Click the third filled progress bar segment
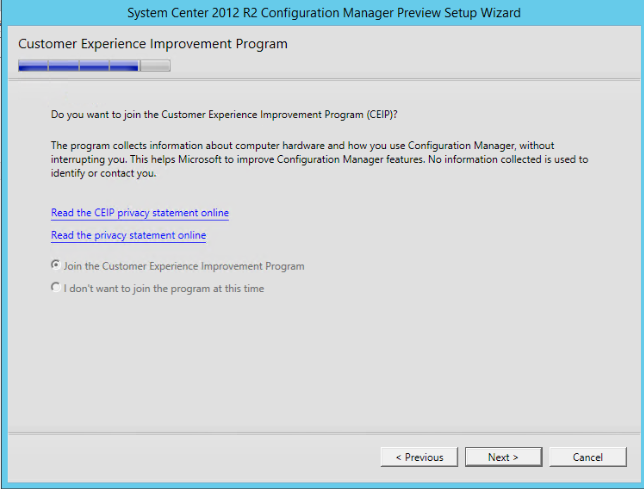 (x=94, y=66)
